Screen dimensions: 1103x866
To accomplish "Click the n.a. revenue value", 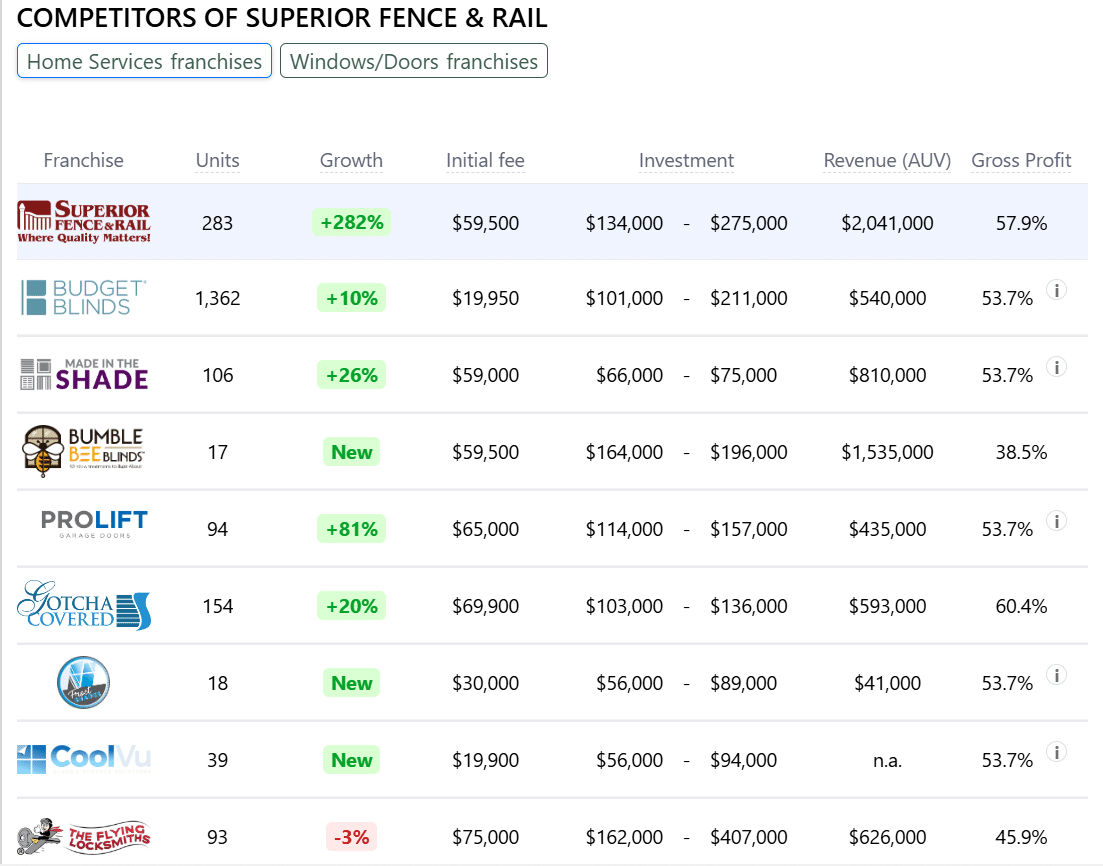I will click(x=887, y=760).
